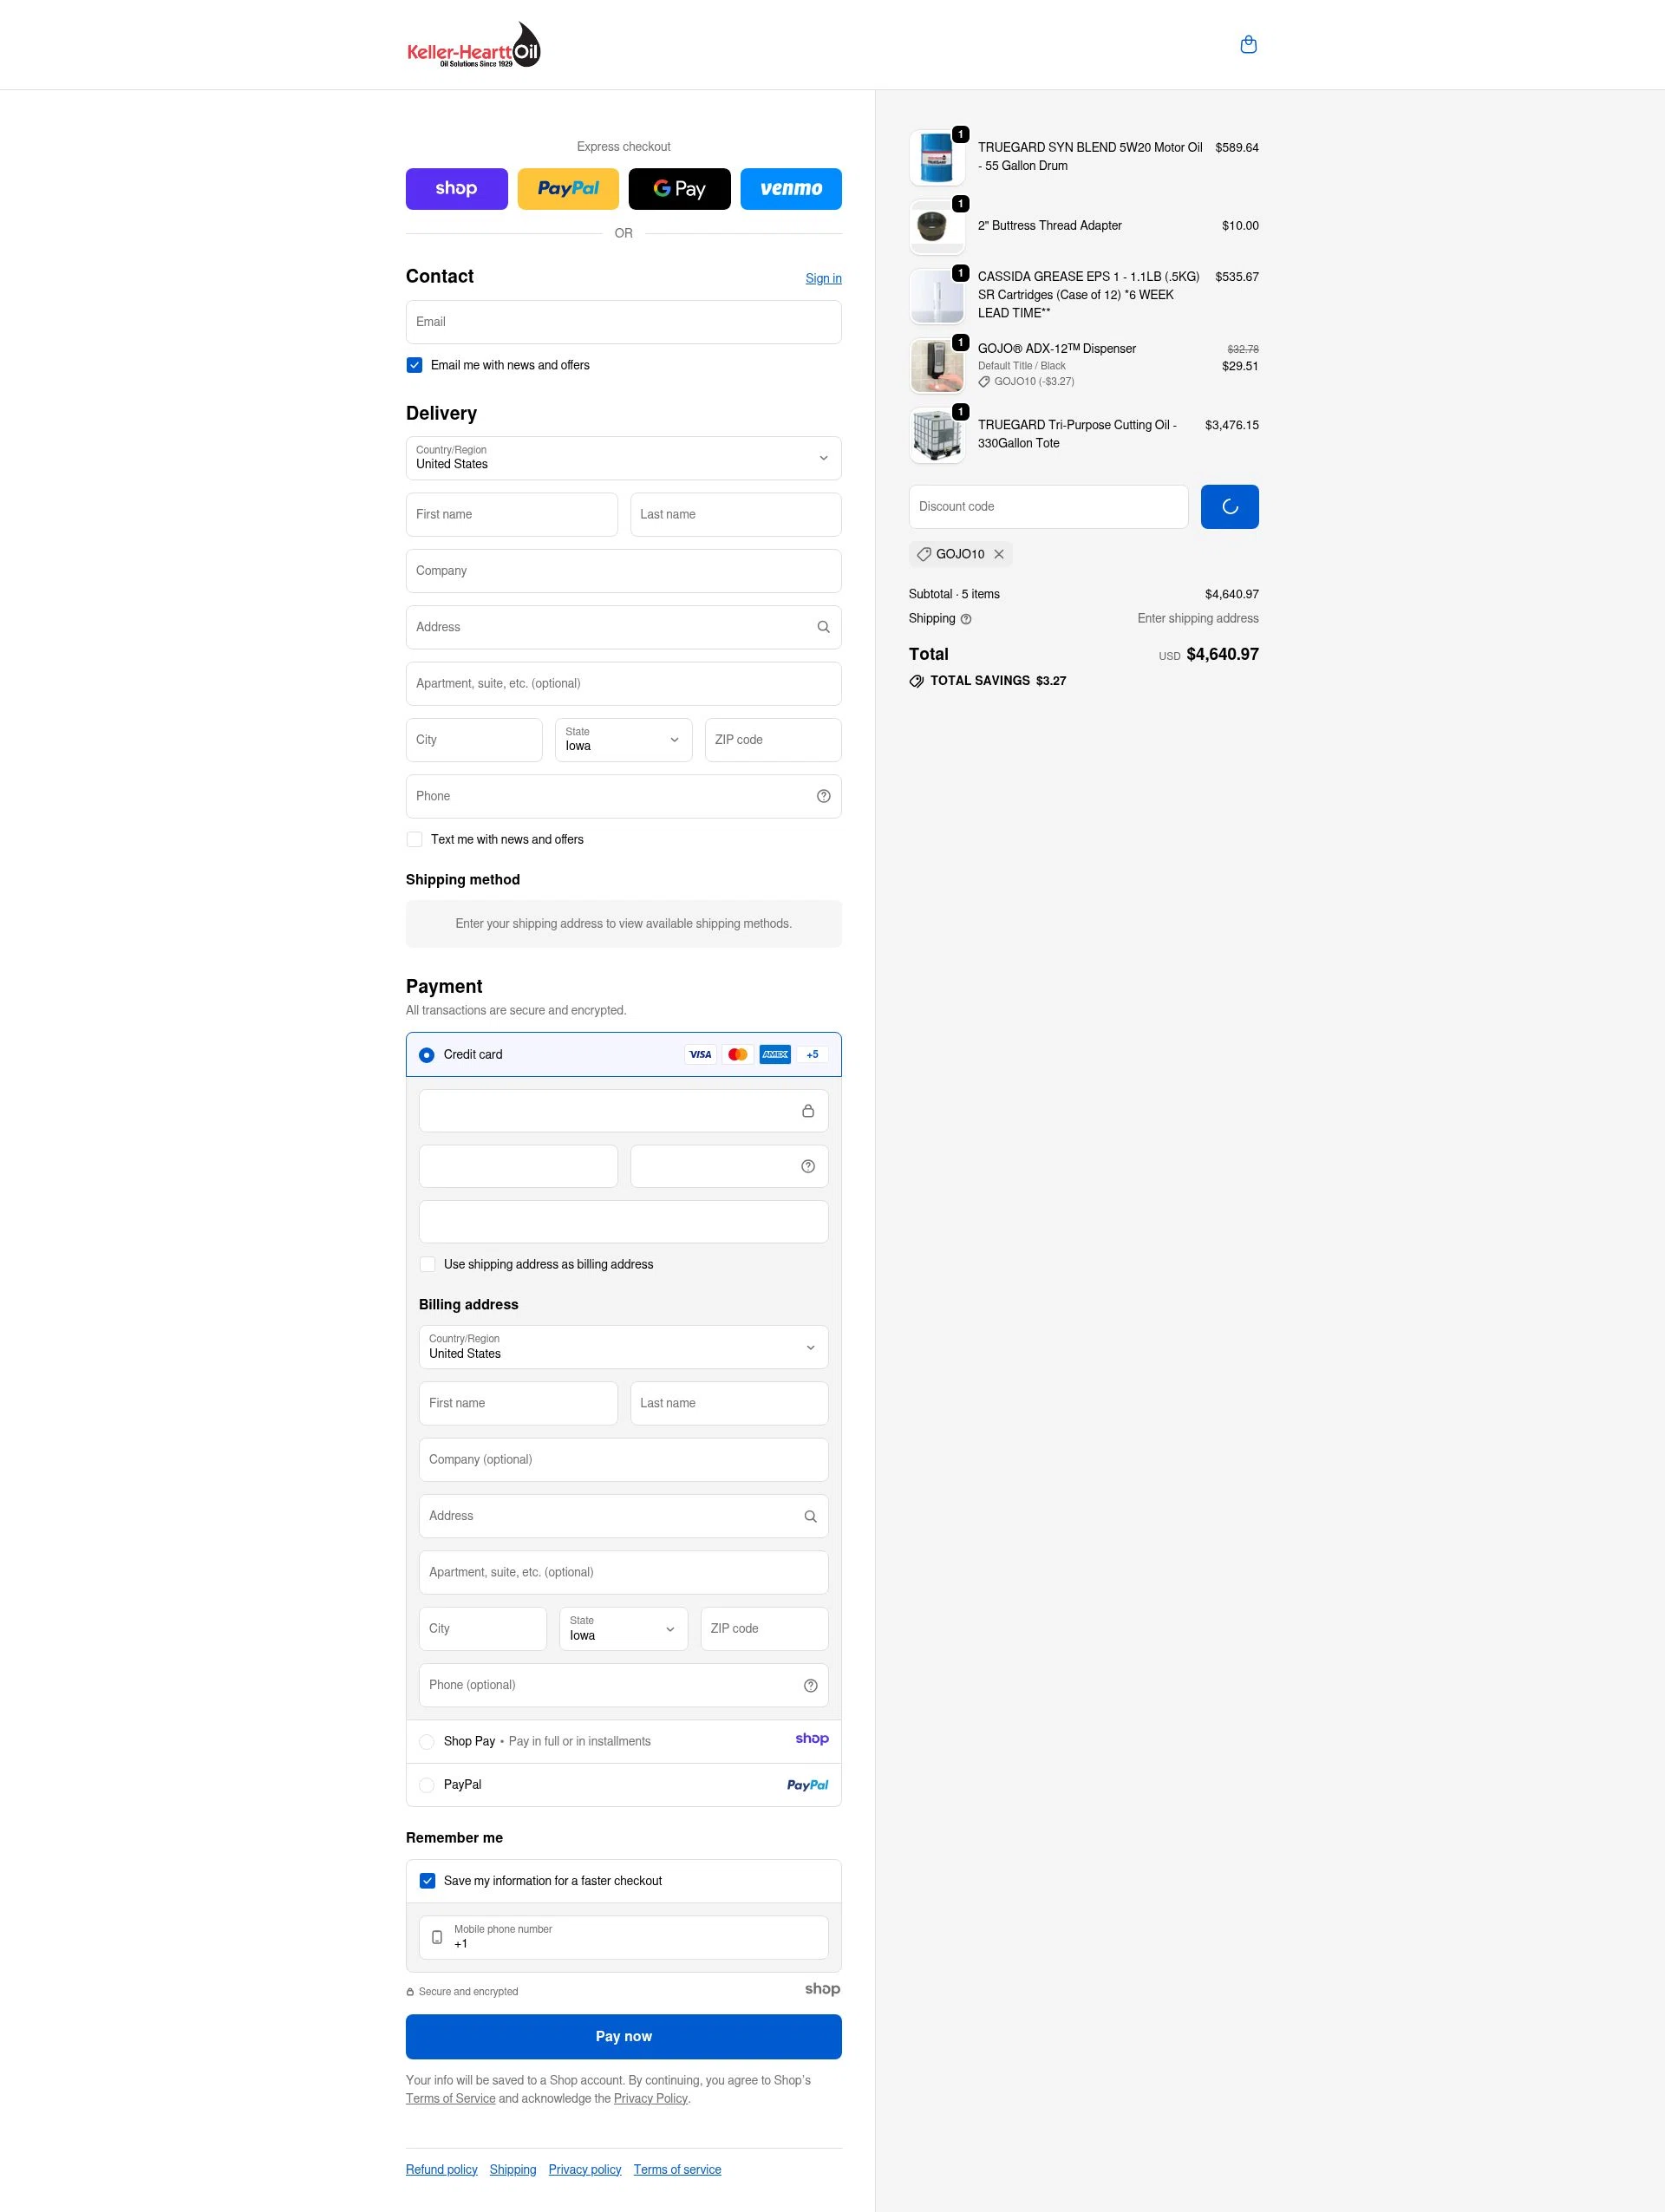Select Venmo express checkout
Image resolution: width=1665 pixels, height=2212 pixels.
click(x=791, y=188)
